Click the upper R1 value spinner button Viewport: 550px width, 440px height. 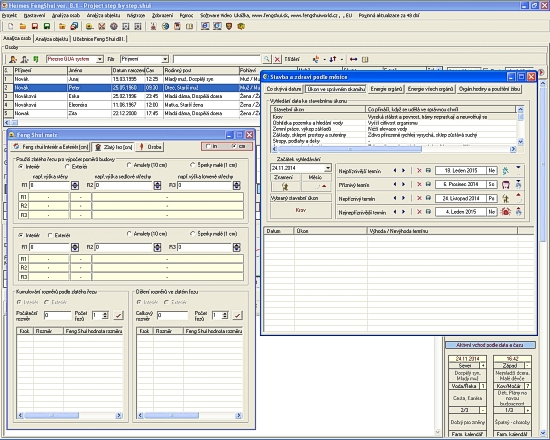75,185
